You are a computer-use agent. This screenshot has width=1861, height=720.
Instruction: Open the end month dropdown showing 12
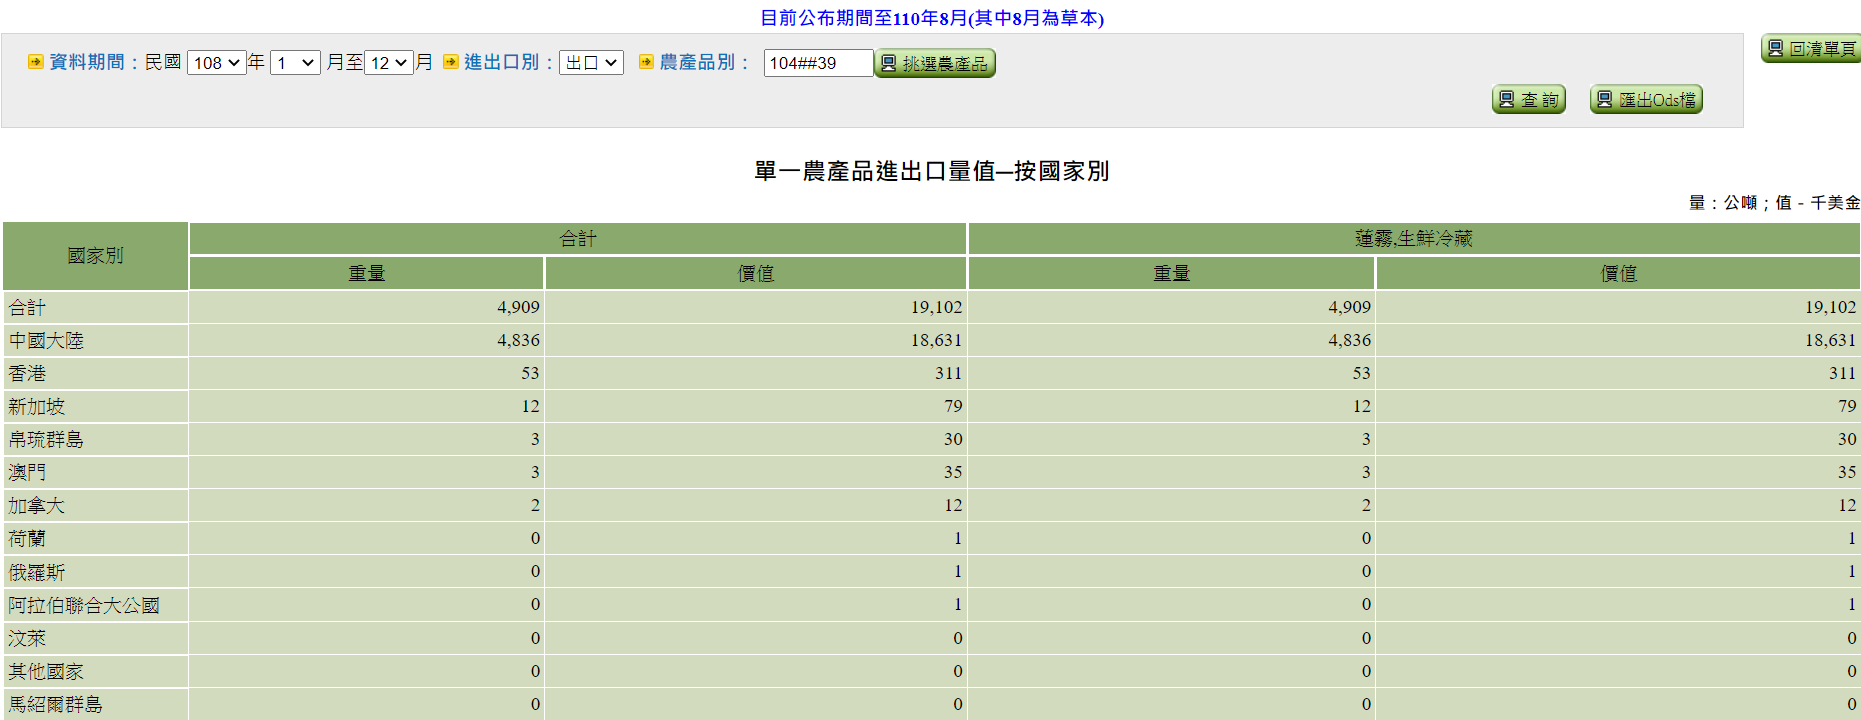click(389, 63)
